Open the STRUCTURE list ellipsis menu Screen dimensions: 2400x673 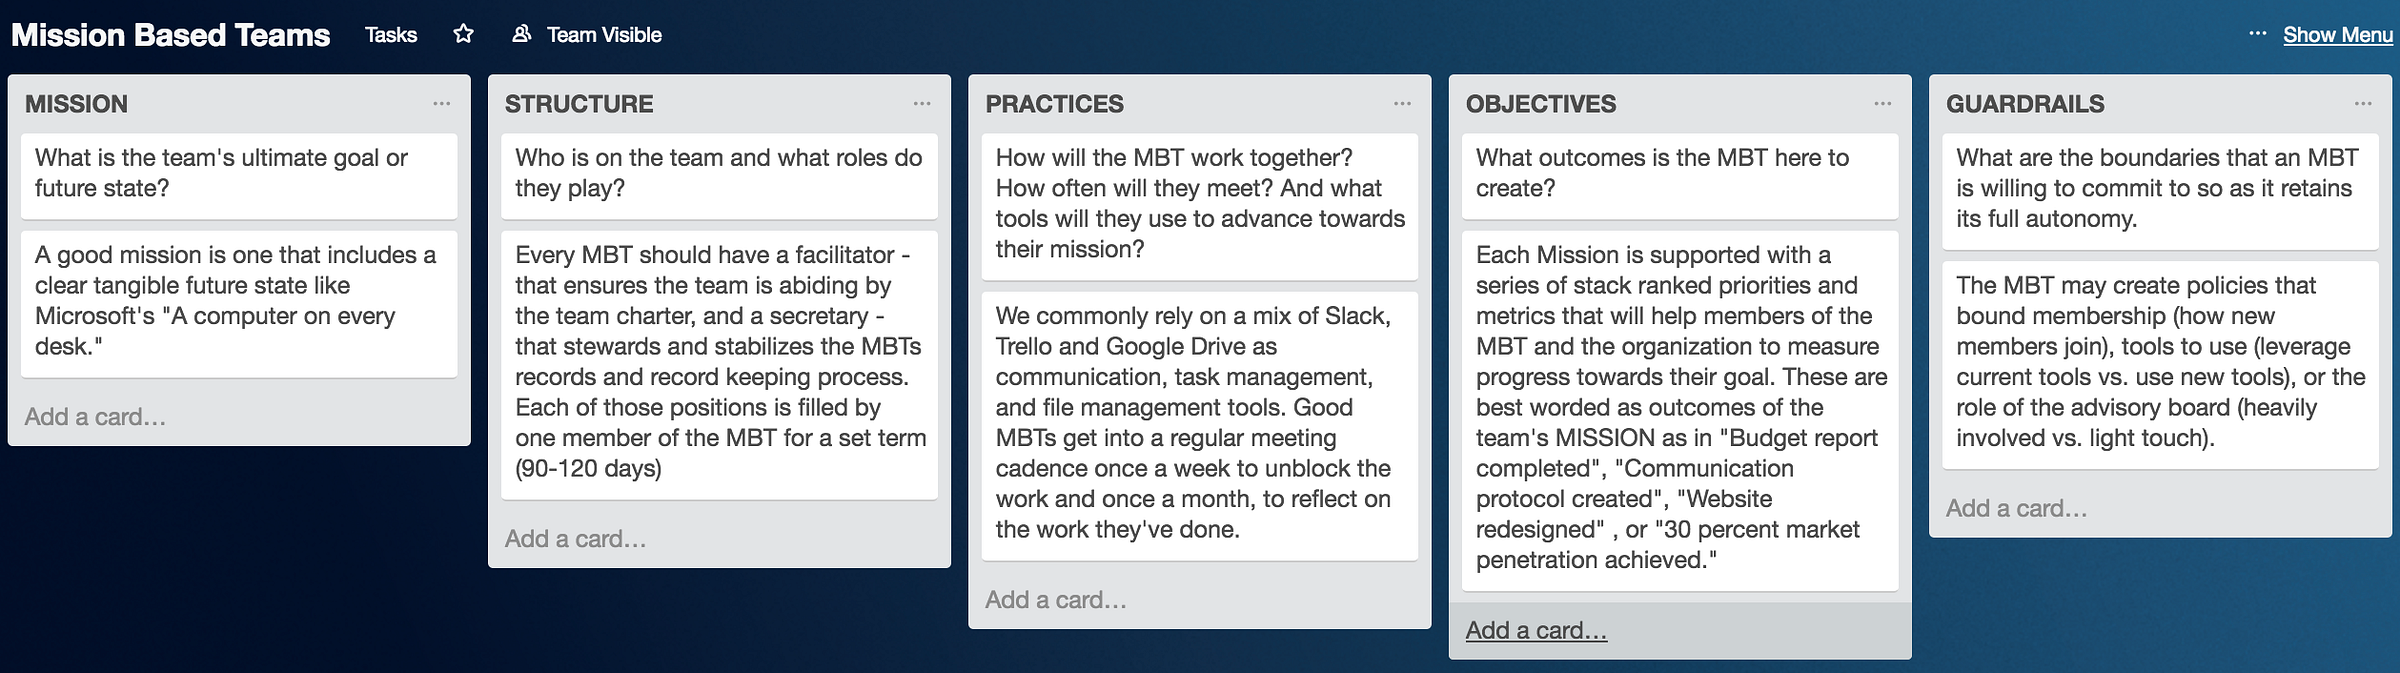pos(922,104)
